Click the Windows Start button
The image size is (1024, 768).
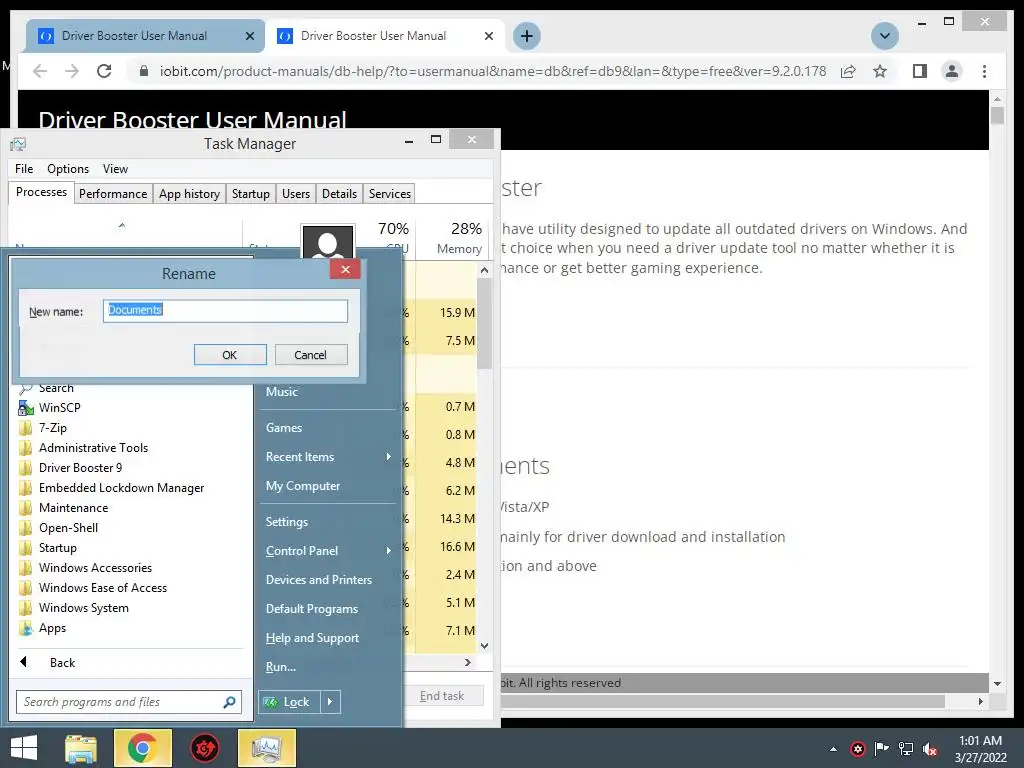click(x=24, y=748)
